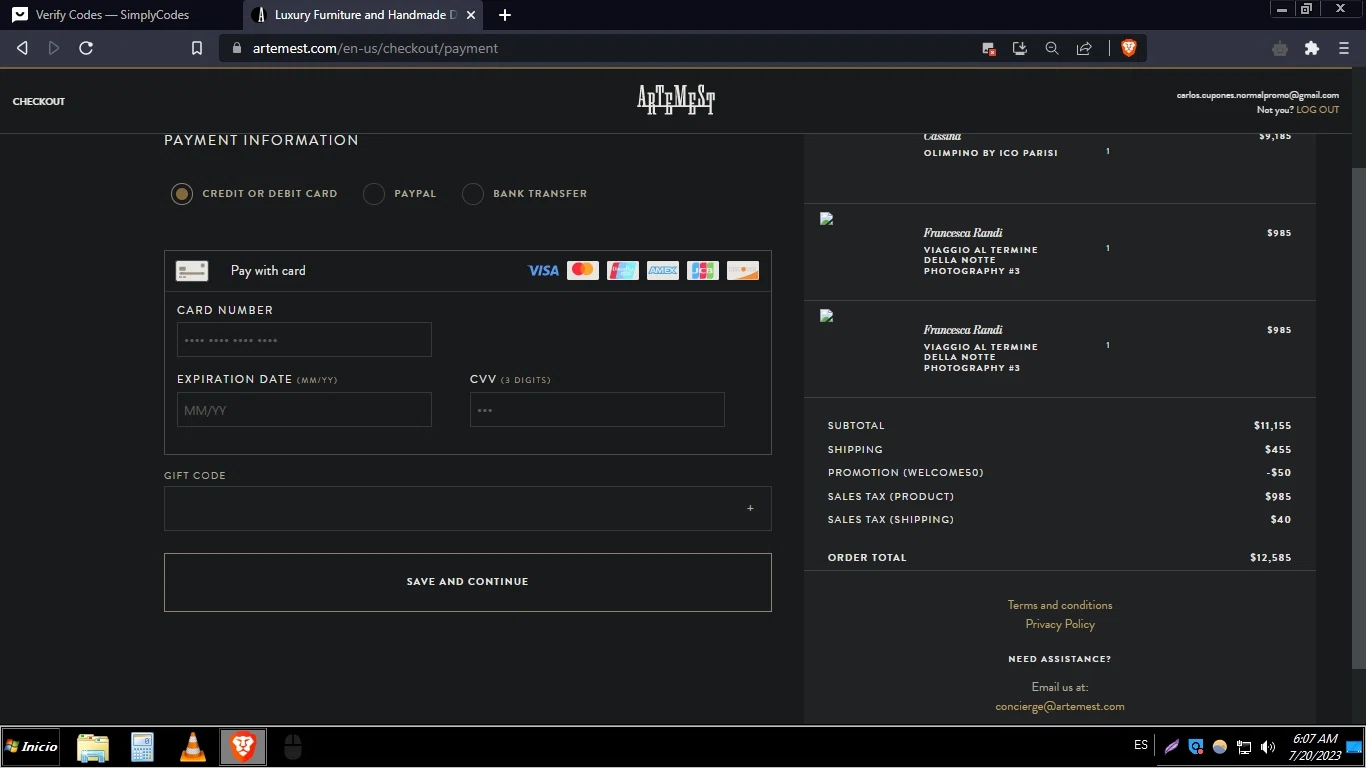1366x768 pixels.
Task: Switch to Verify Codes — SimplyCodes tab
Action: tap(112, 15)
